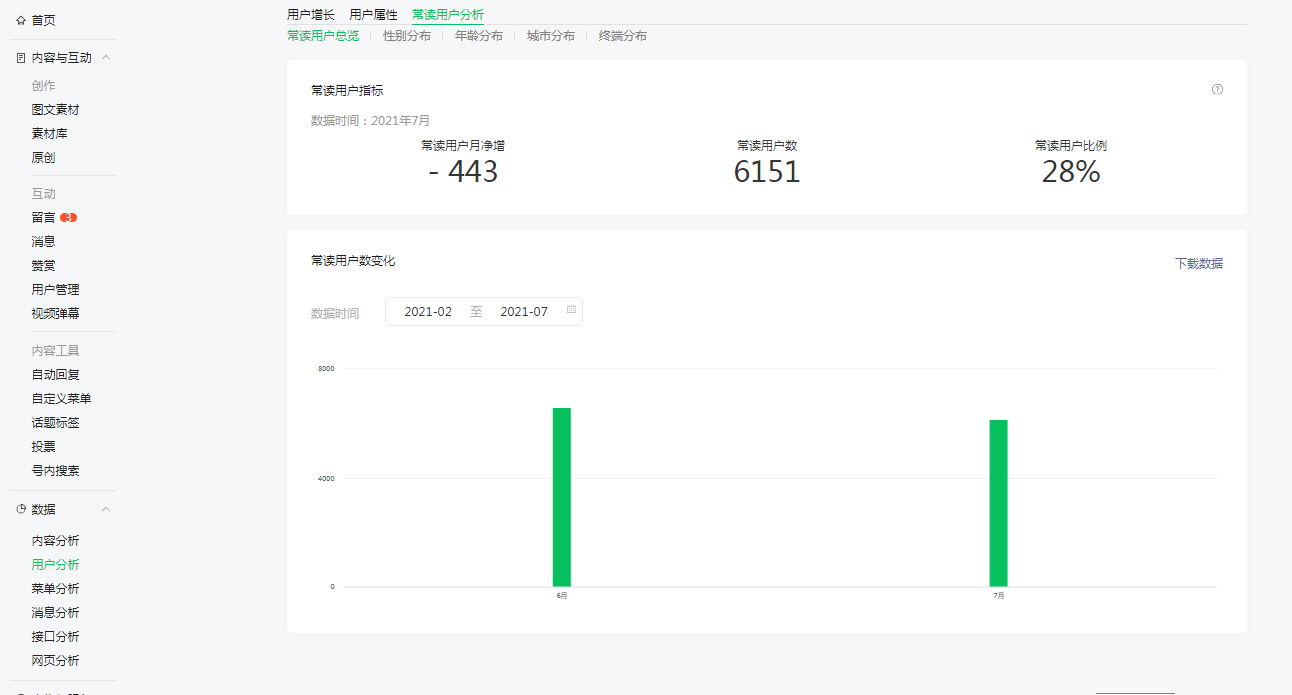Click the start date 2021-02 field

(x=428, y=312)
